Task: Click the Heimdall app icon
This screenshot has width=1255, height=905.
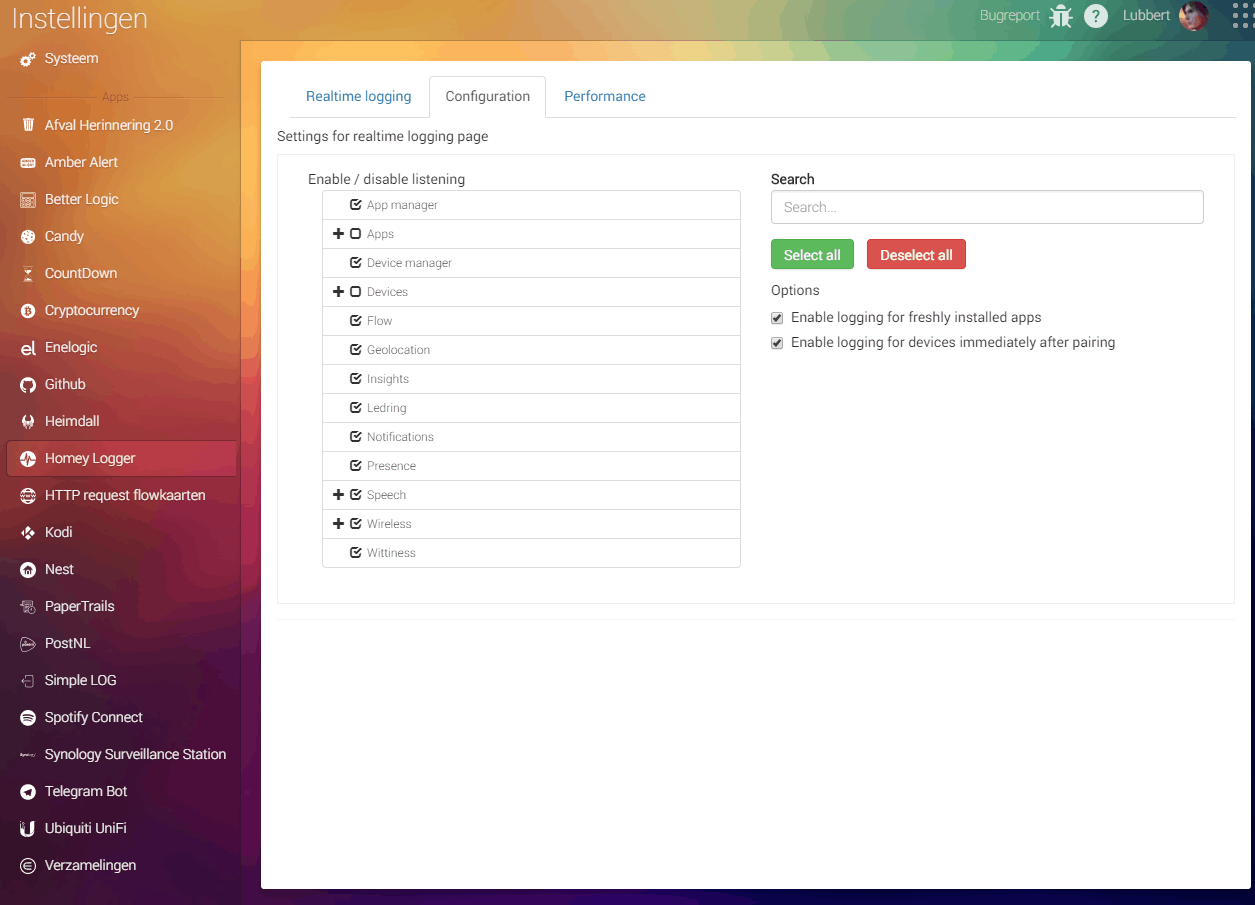Action: click(28, 421)
